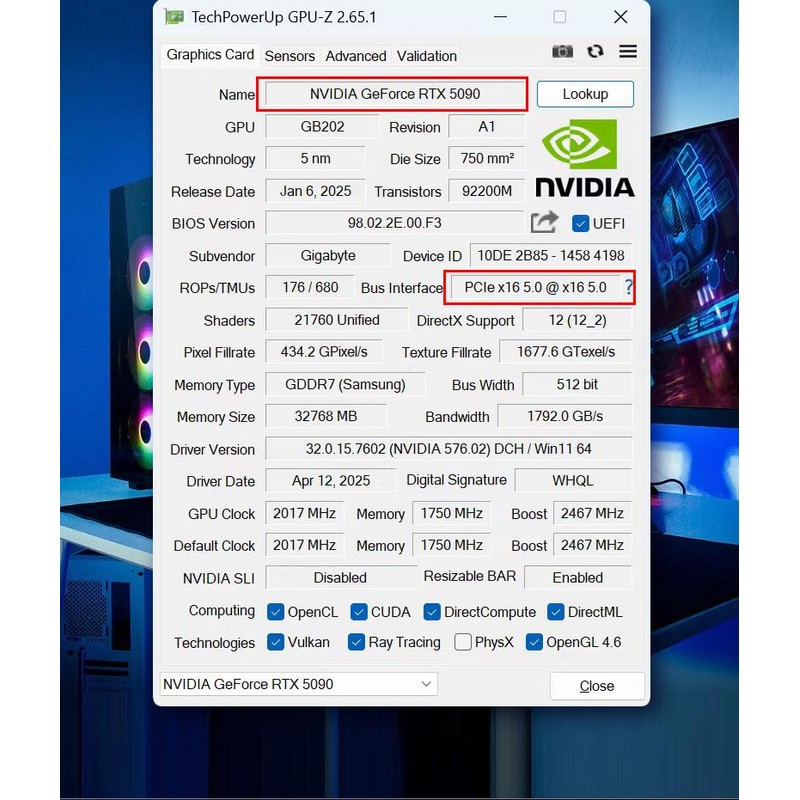Viewport: 800px width, 800px height.
Task: Click the Name field showing RTX 5090
Action: coord(395,94)
